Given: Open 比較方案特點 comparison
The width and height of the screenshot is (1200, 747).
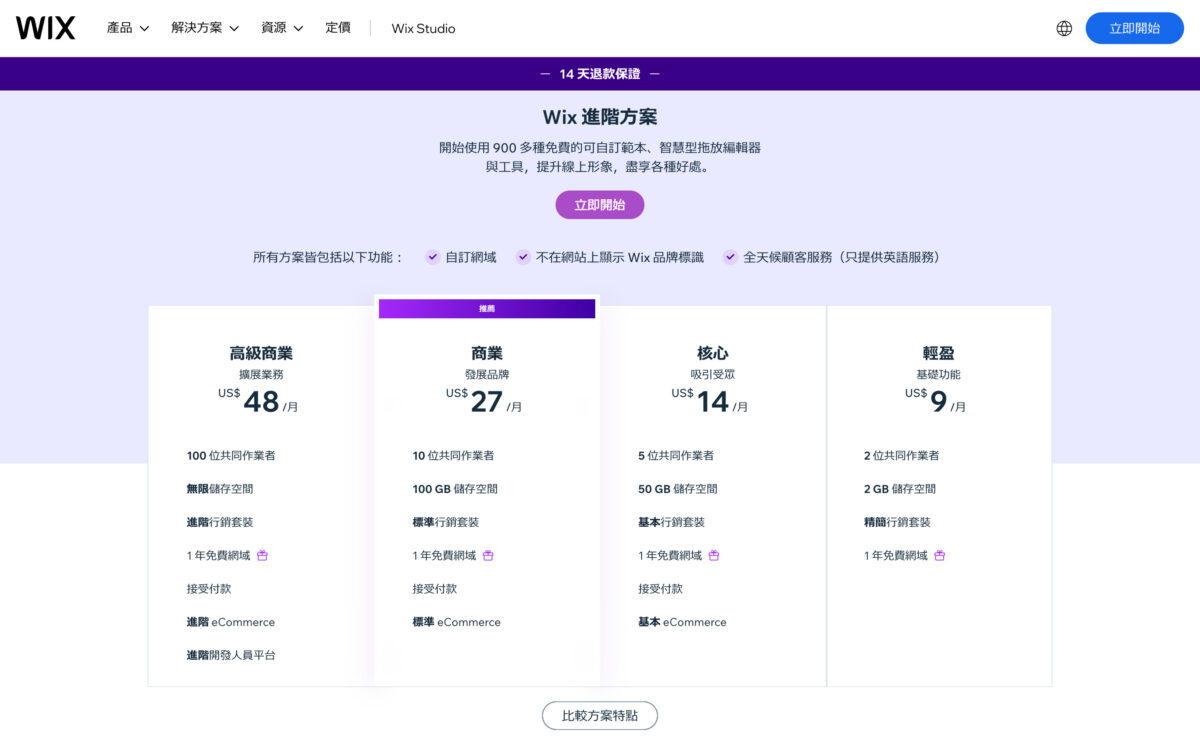Looking at the screenshot, I should 600,716.
